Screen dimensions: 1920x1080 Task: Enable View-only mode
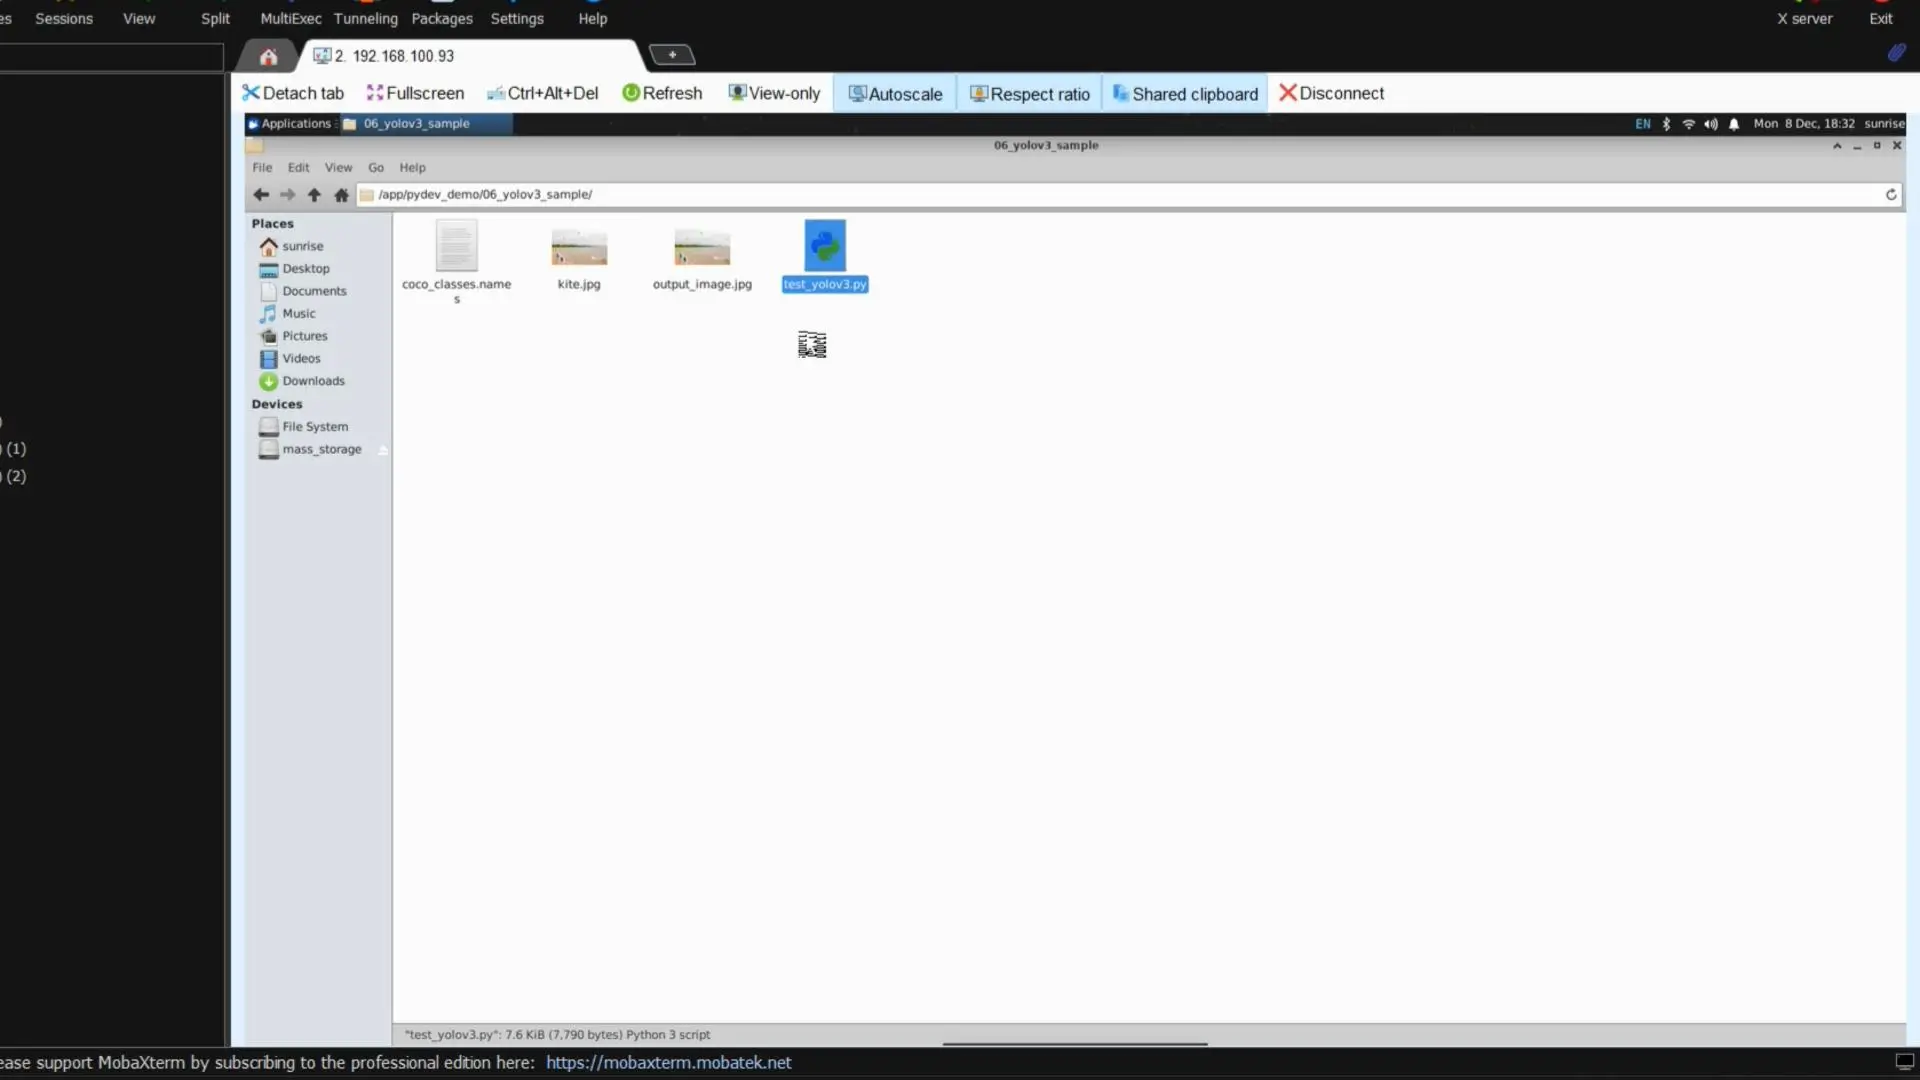(x=774, y=93)
